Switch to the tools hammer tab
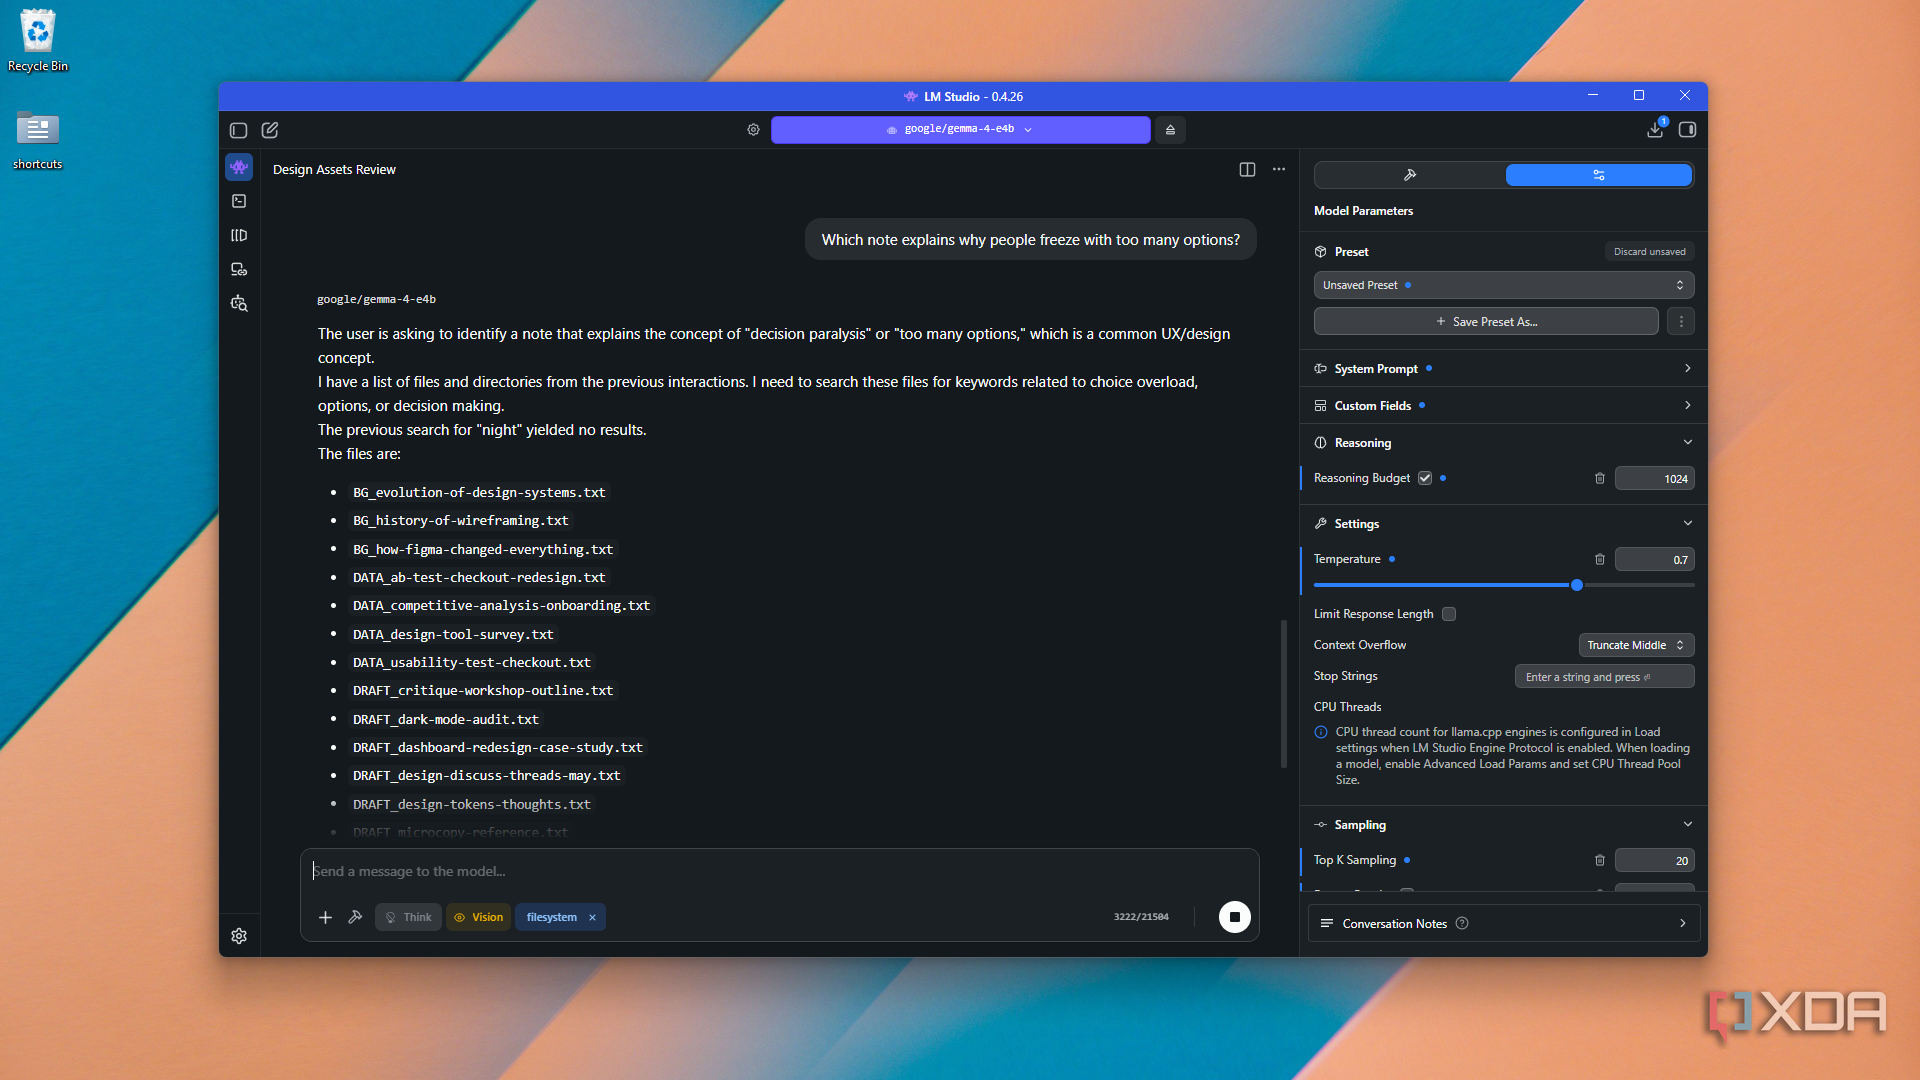 pyautogui.click(x=1410, y=175)
